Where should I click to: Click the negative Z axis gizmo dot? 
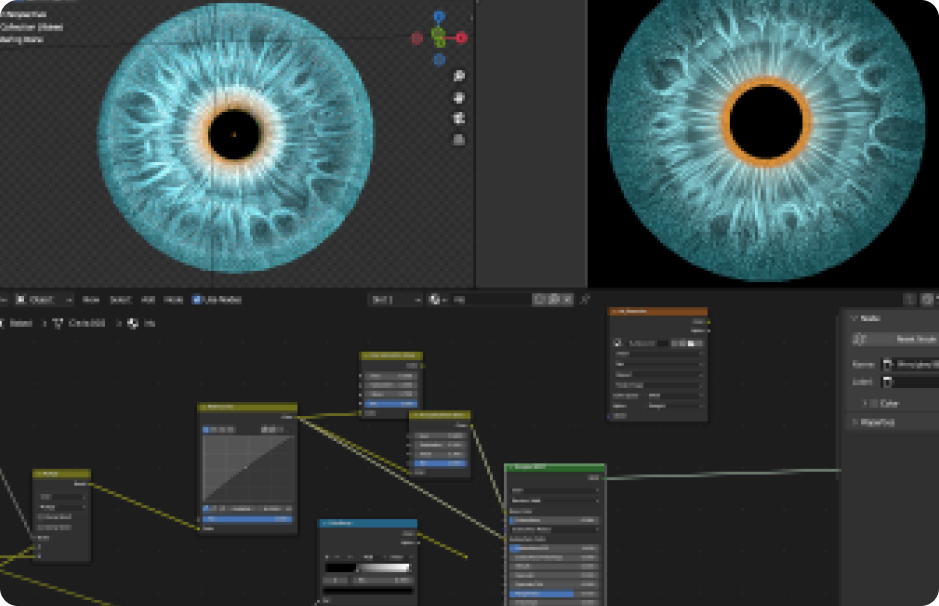coord(439,59)
